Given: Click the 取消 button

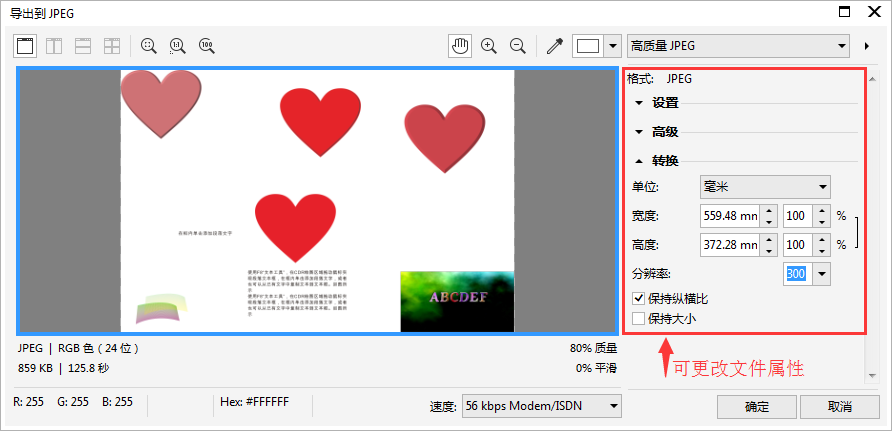Looking at the screenshot, I should coord(839,407).
